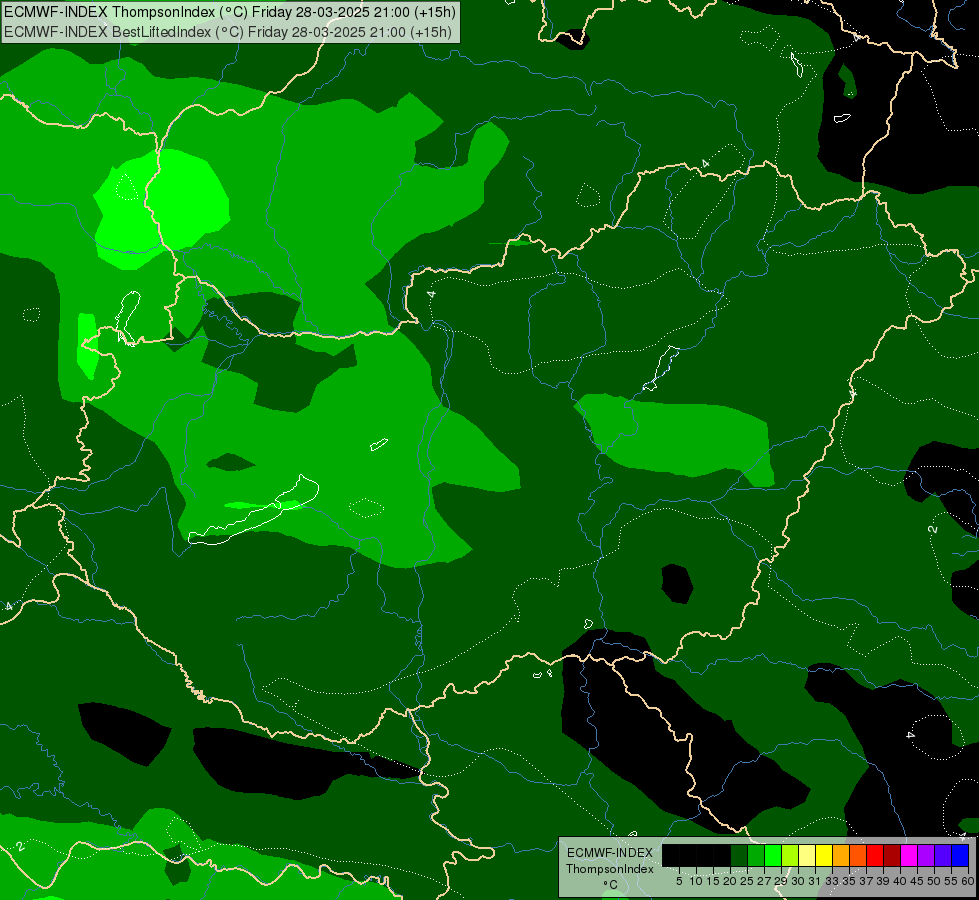Click legend tick value 27

(x=764, y=881)
